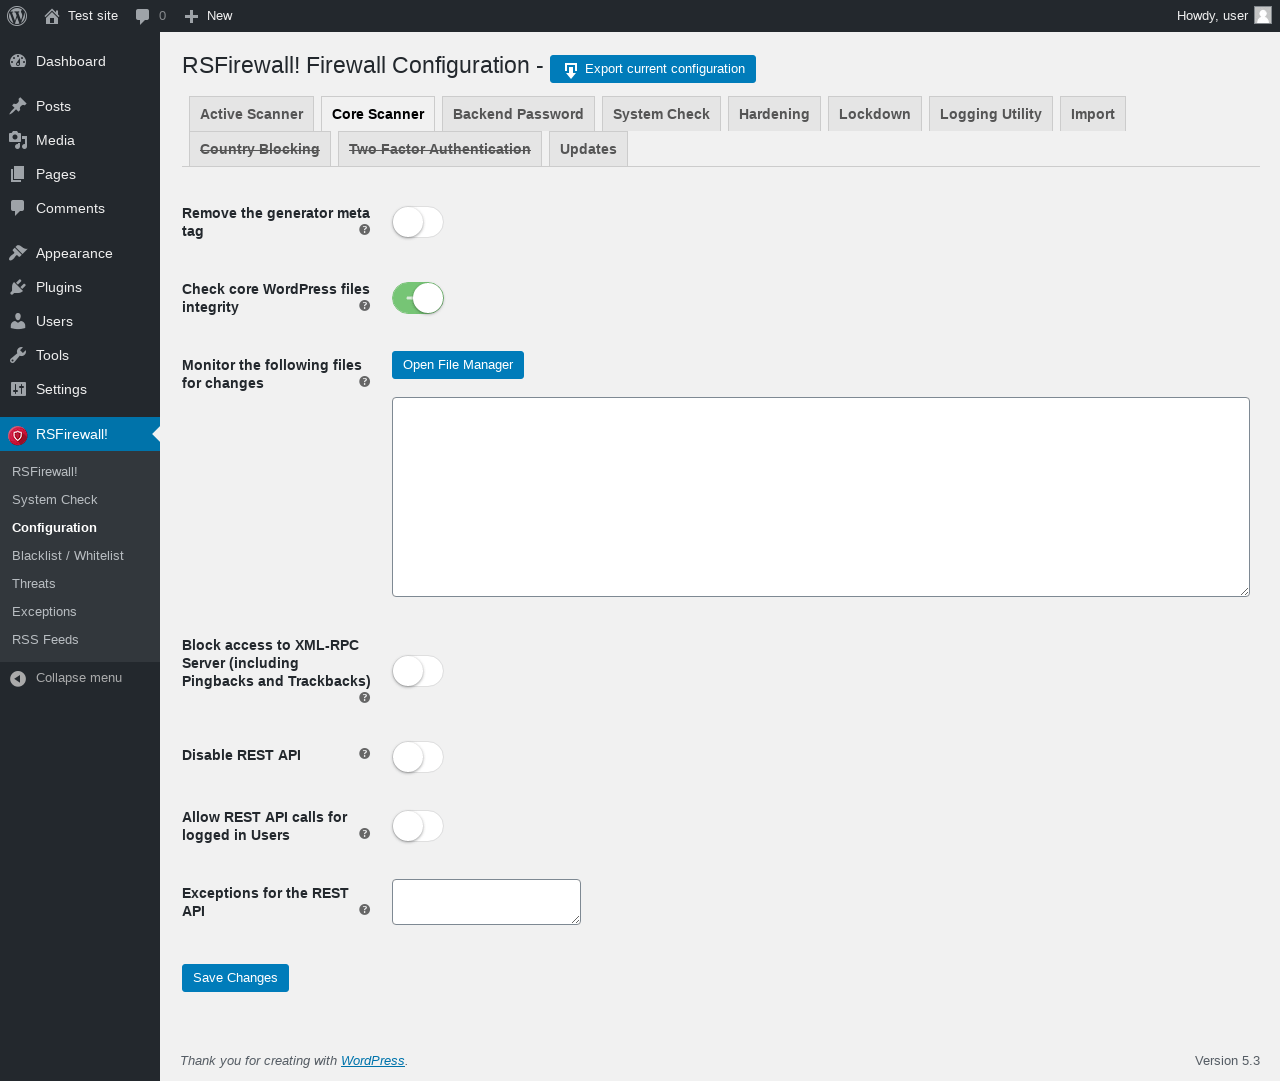Go to the Hardening tab
The width and height of the screenshot is (1280, 1081).
pos(774,114)
